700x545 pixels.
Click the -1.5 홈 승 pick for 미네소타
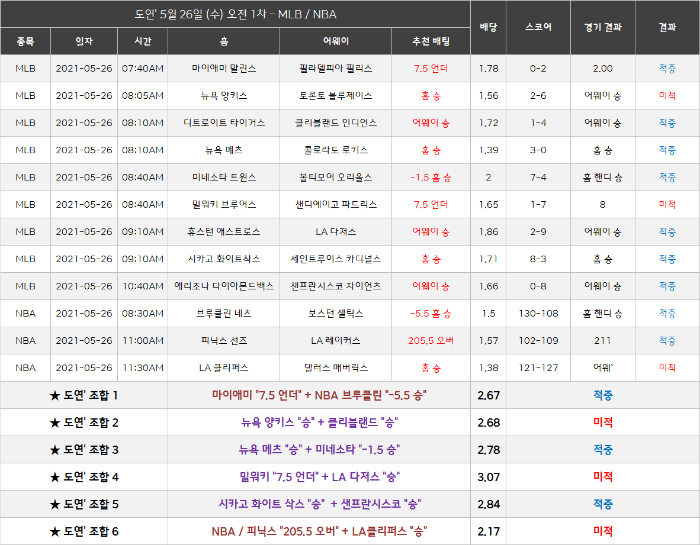[430, 177]
